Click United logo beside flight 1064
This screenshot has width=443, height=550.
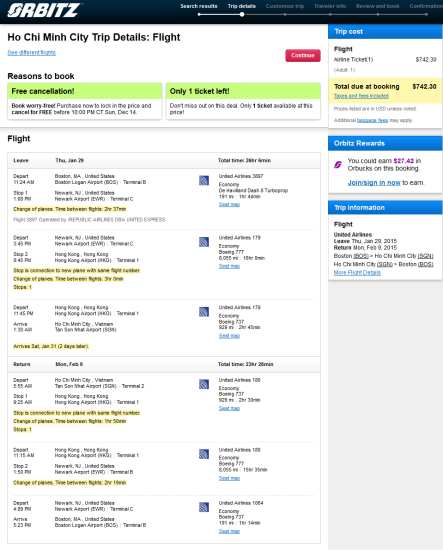(x=204, y=507)
